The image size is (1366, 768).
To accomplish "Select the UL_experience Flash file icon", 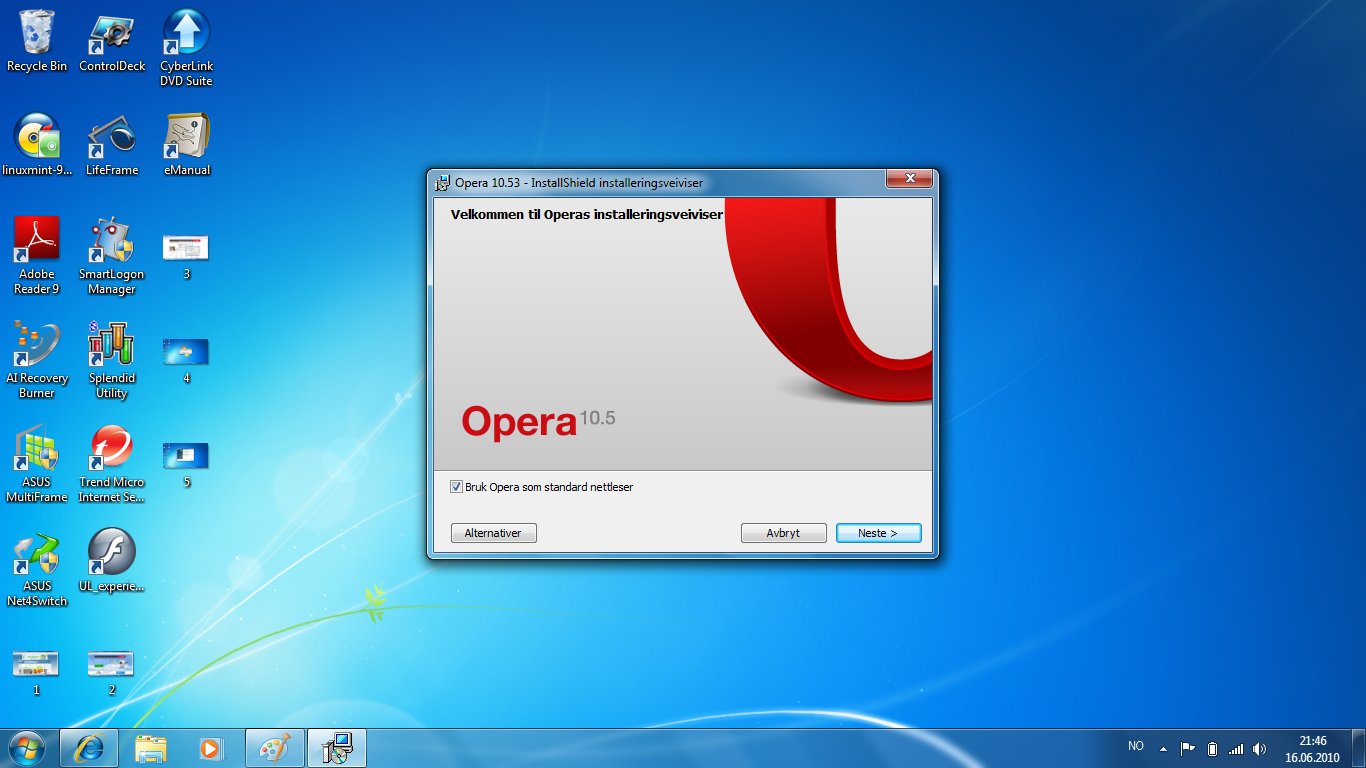I will click(x=112, y=560).
